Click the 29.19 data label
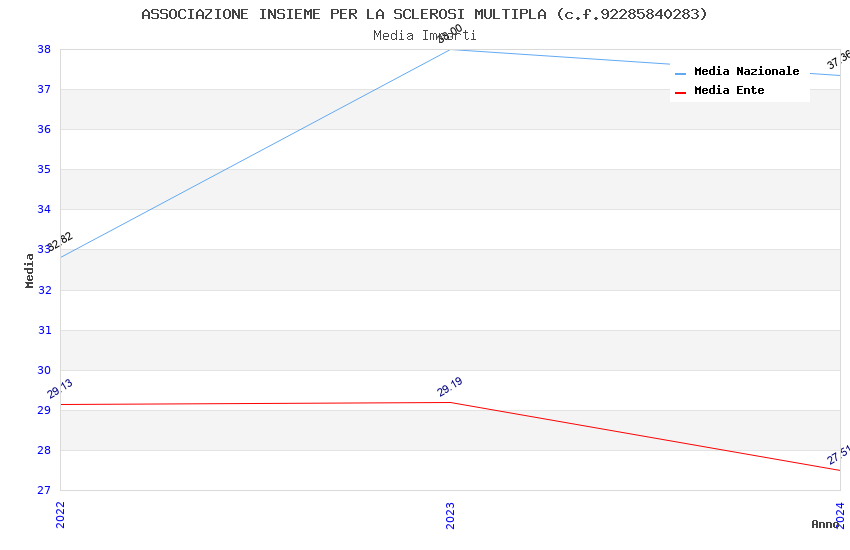The width and height of the screenshot is (850, 550). tap(450, 386)
